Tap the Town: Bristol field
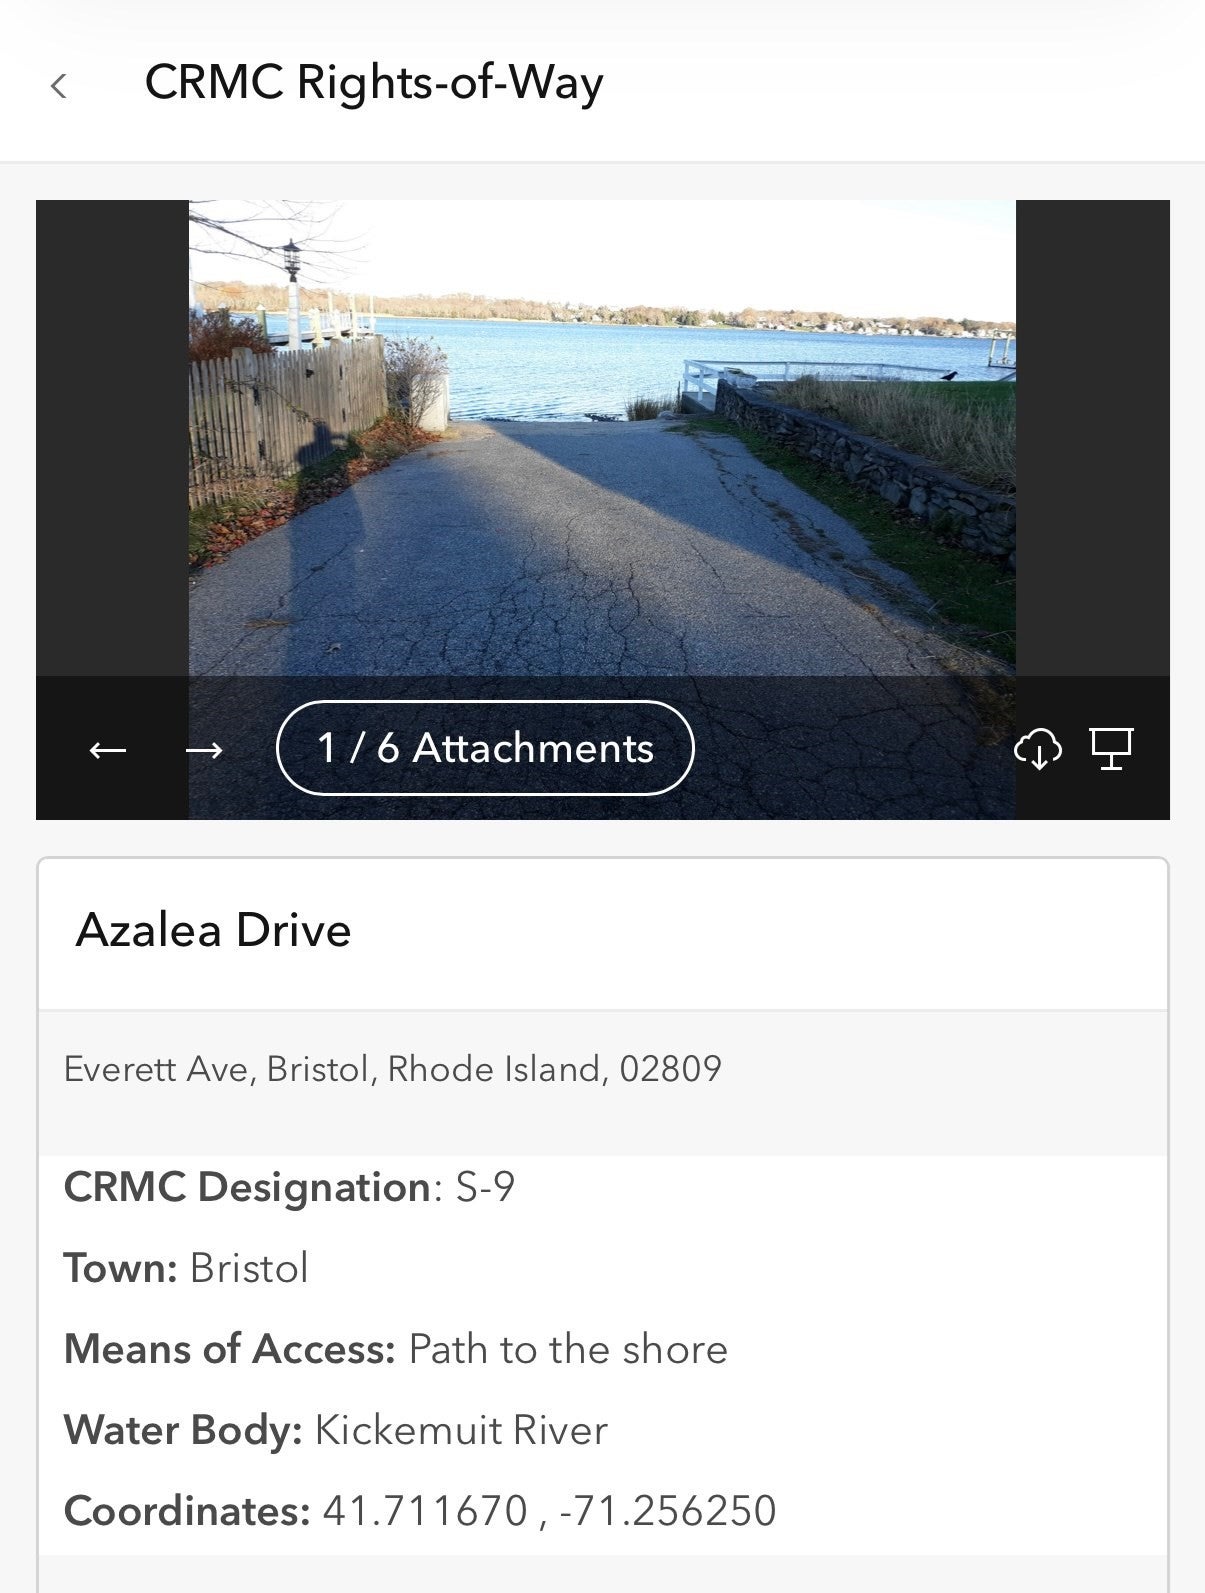1205x1593 pixels. 186,1268
